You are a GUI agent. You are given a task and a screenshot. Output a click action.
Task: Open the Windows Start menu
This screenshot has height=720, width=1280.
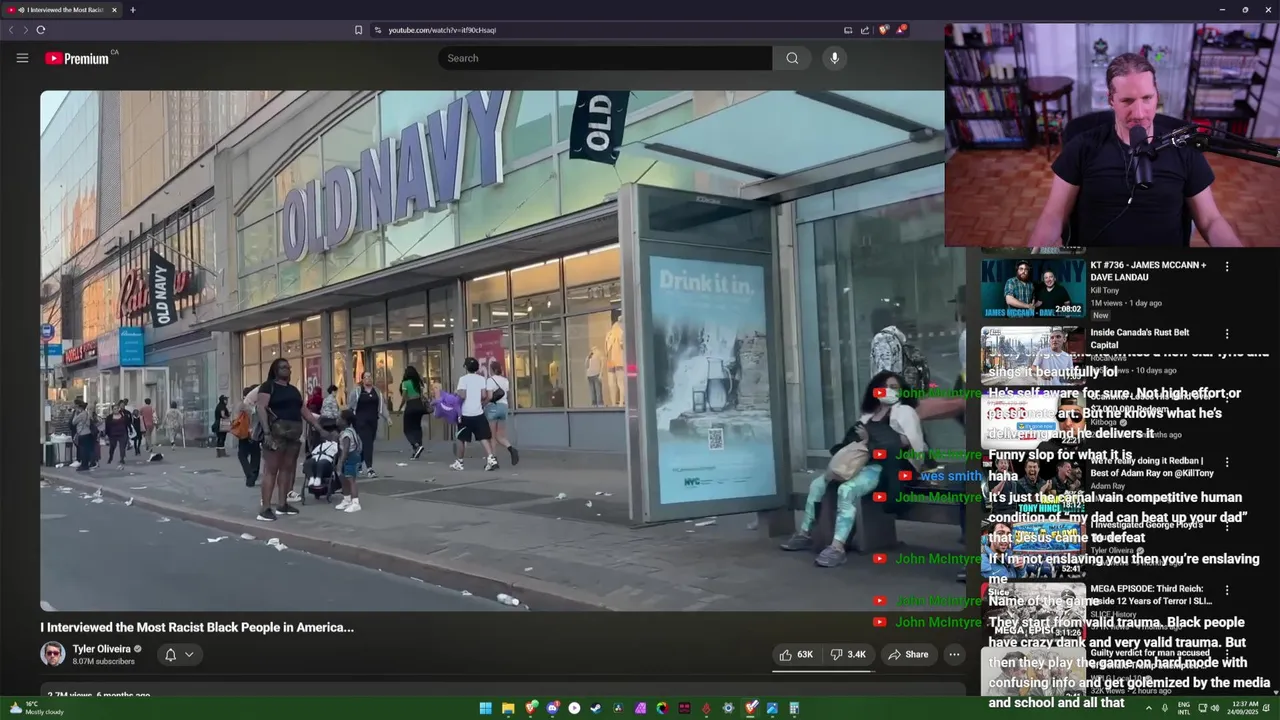[x=485, y=708]
